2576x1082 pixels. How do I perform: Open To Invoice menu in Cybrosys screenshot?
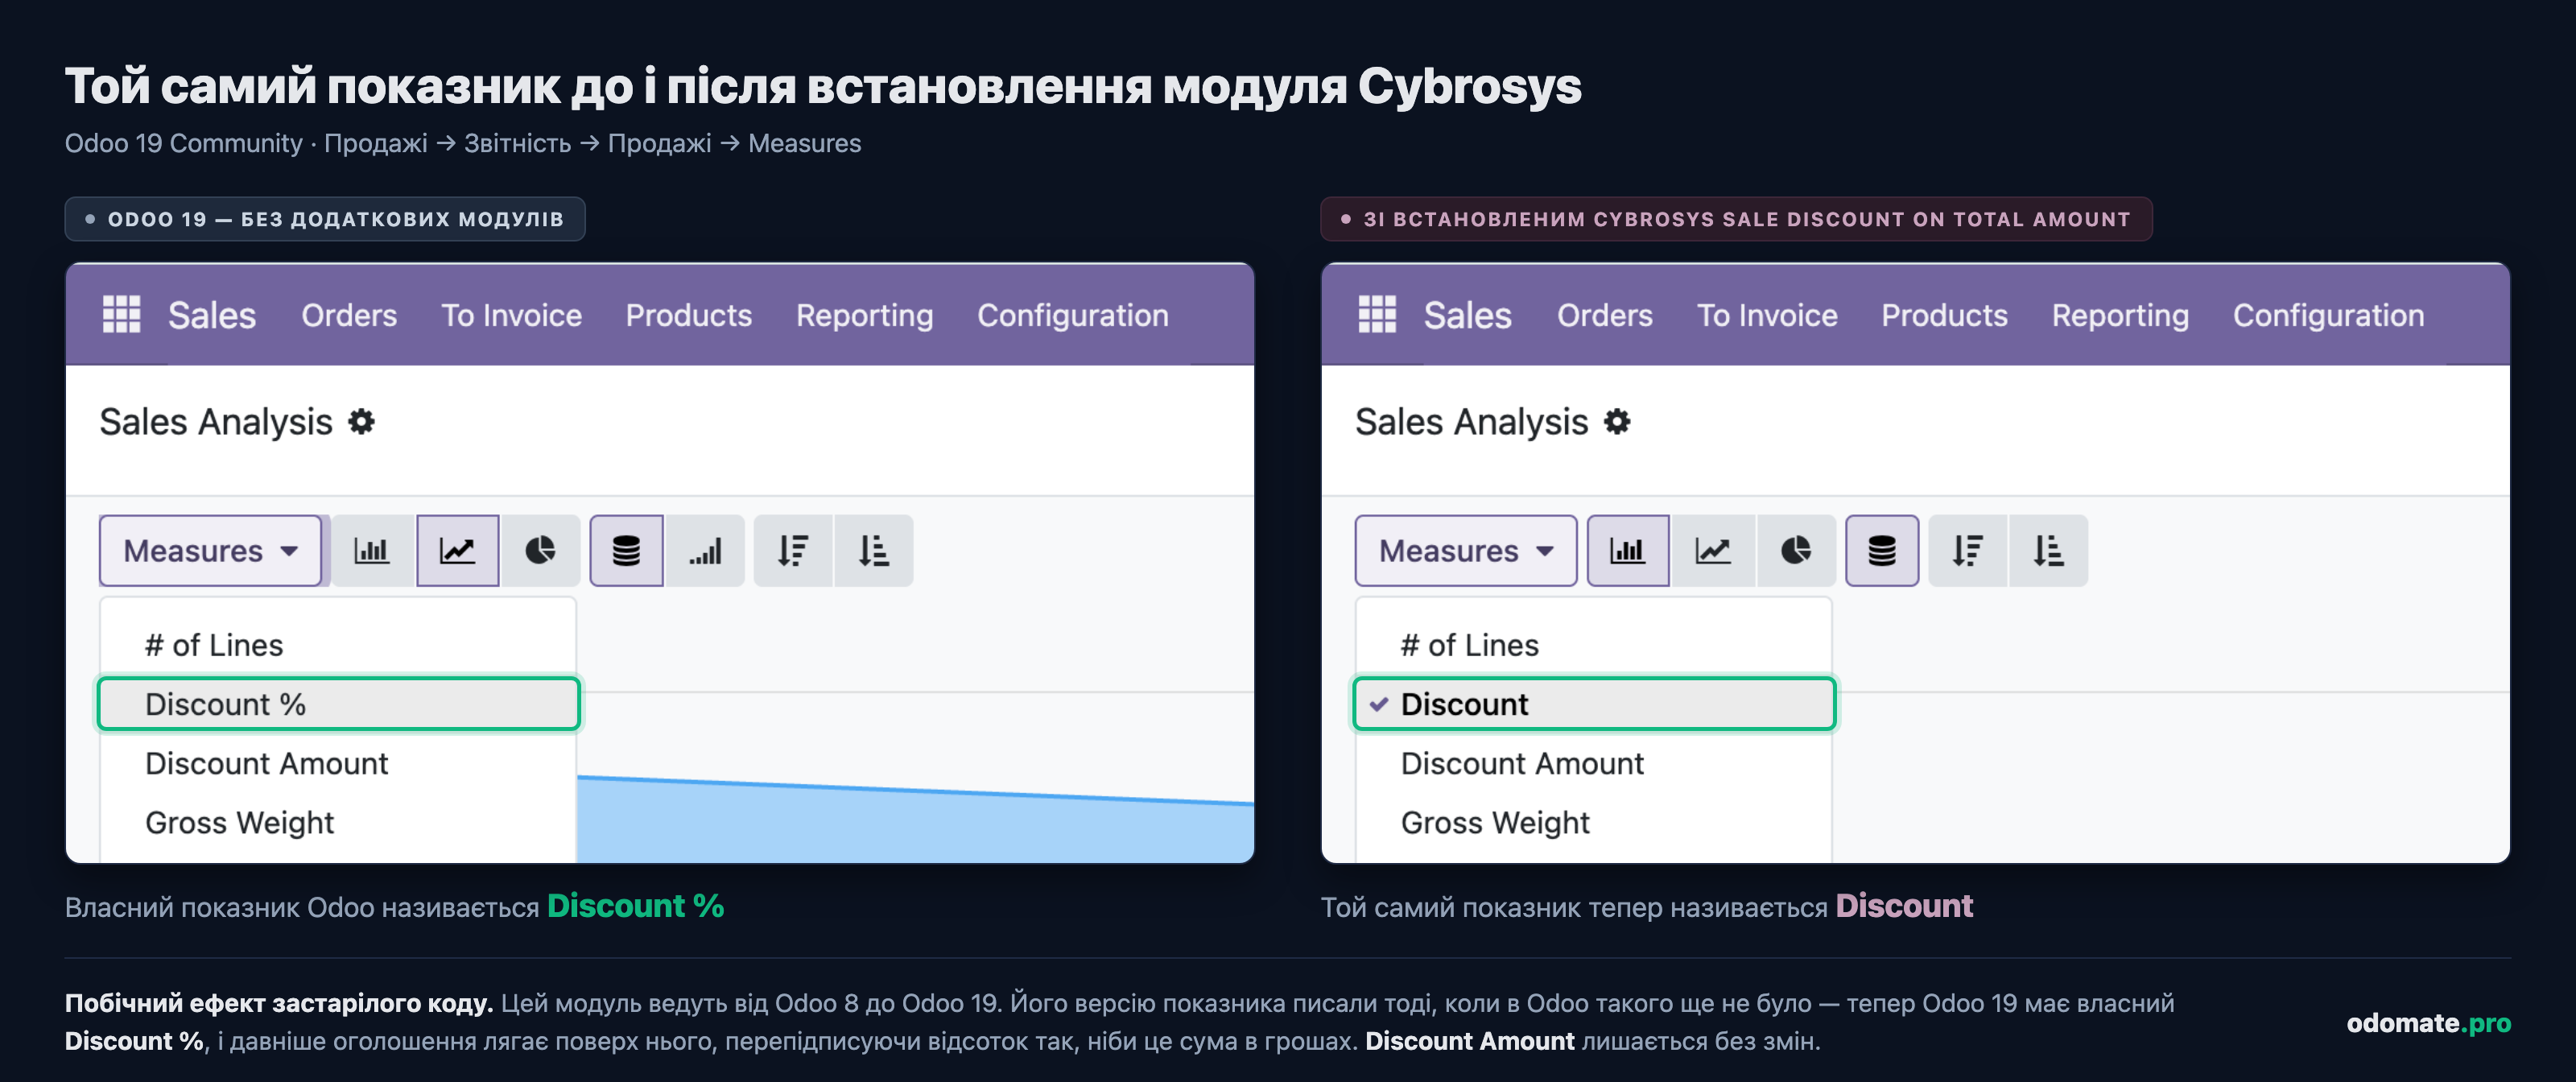tap(1768, 316)
